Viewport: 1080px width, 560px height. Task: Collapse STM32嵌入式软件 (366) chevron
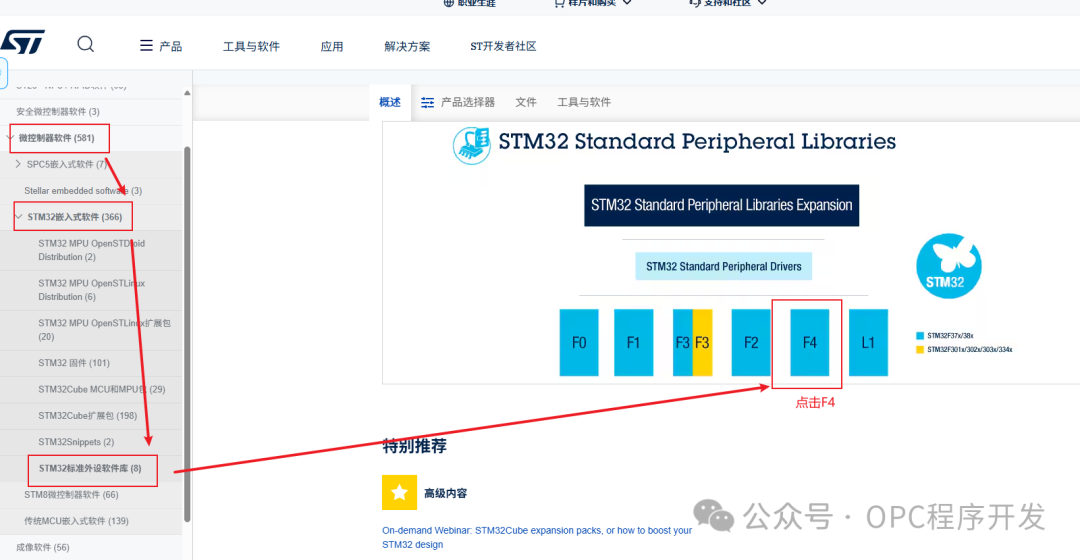[x=19, y=217]
